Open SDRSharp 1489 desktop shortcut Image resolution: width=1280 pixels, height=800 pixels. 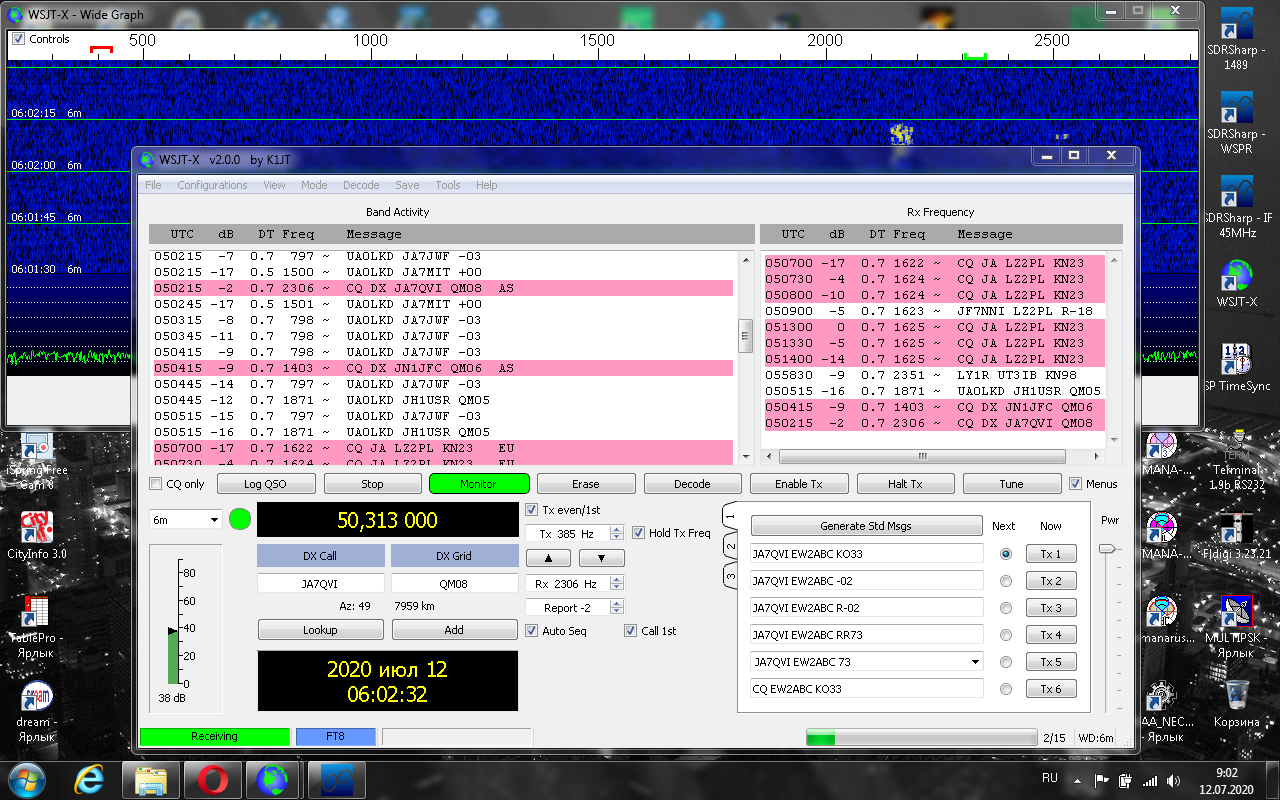point(1237,30)
